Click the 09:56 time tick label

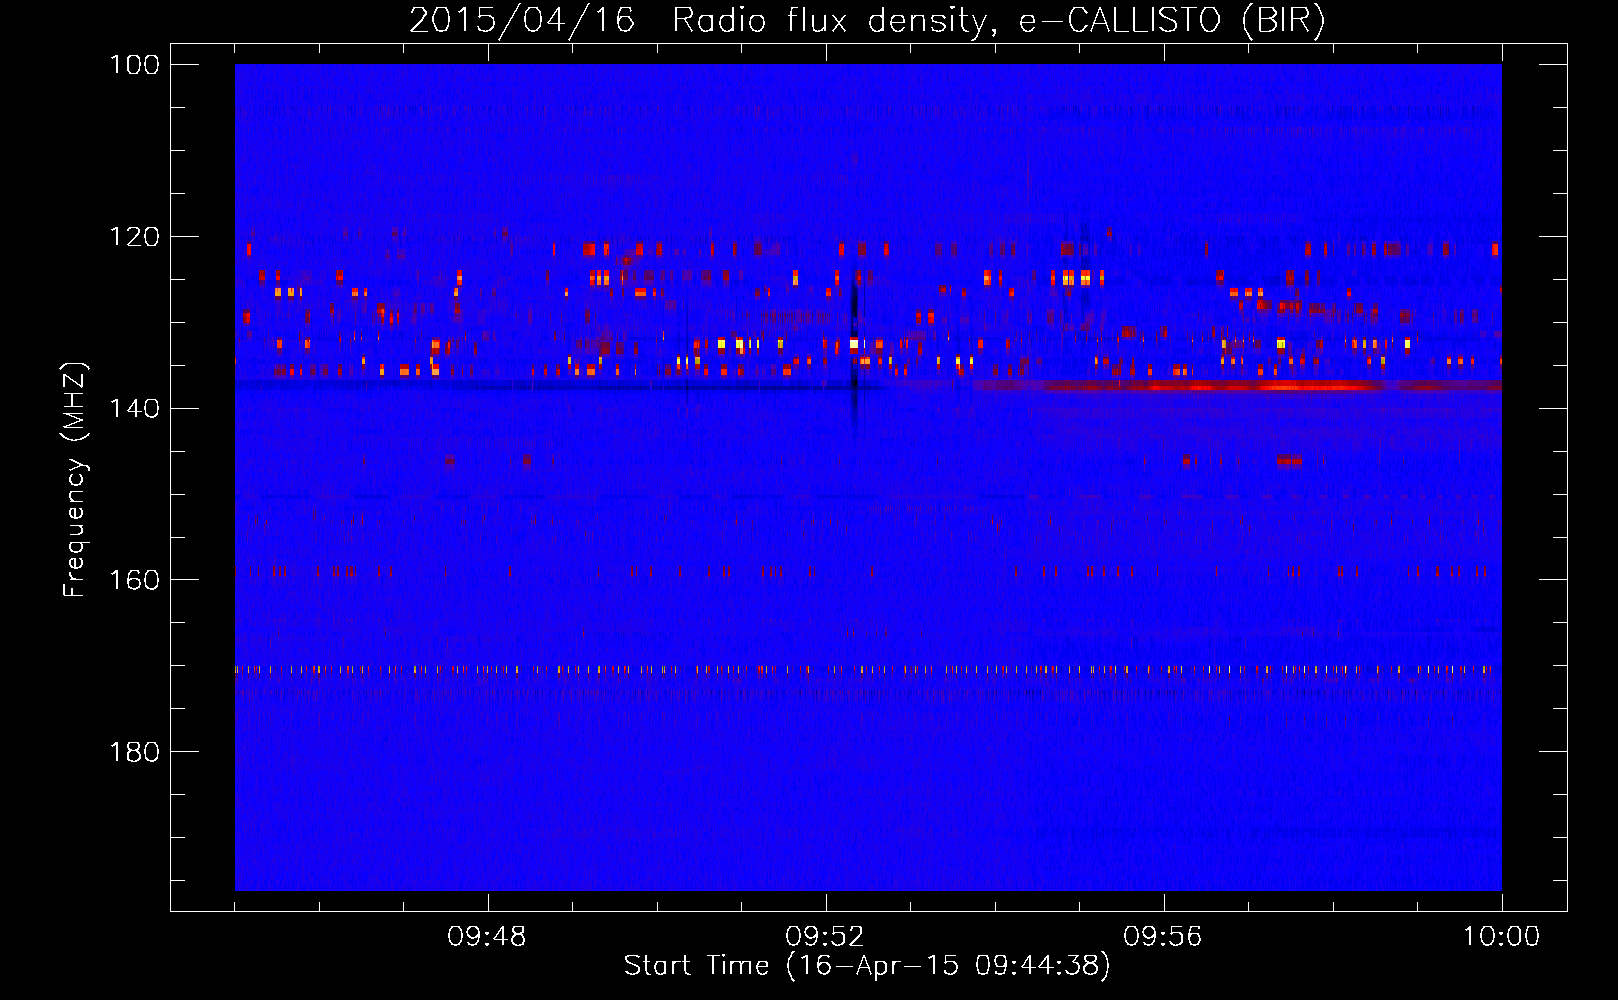coord(1164,937)
